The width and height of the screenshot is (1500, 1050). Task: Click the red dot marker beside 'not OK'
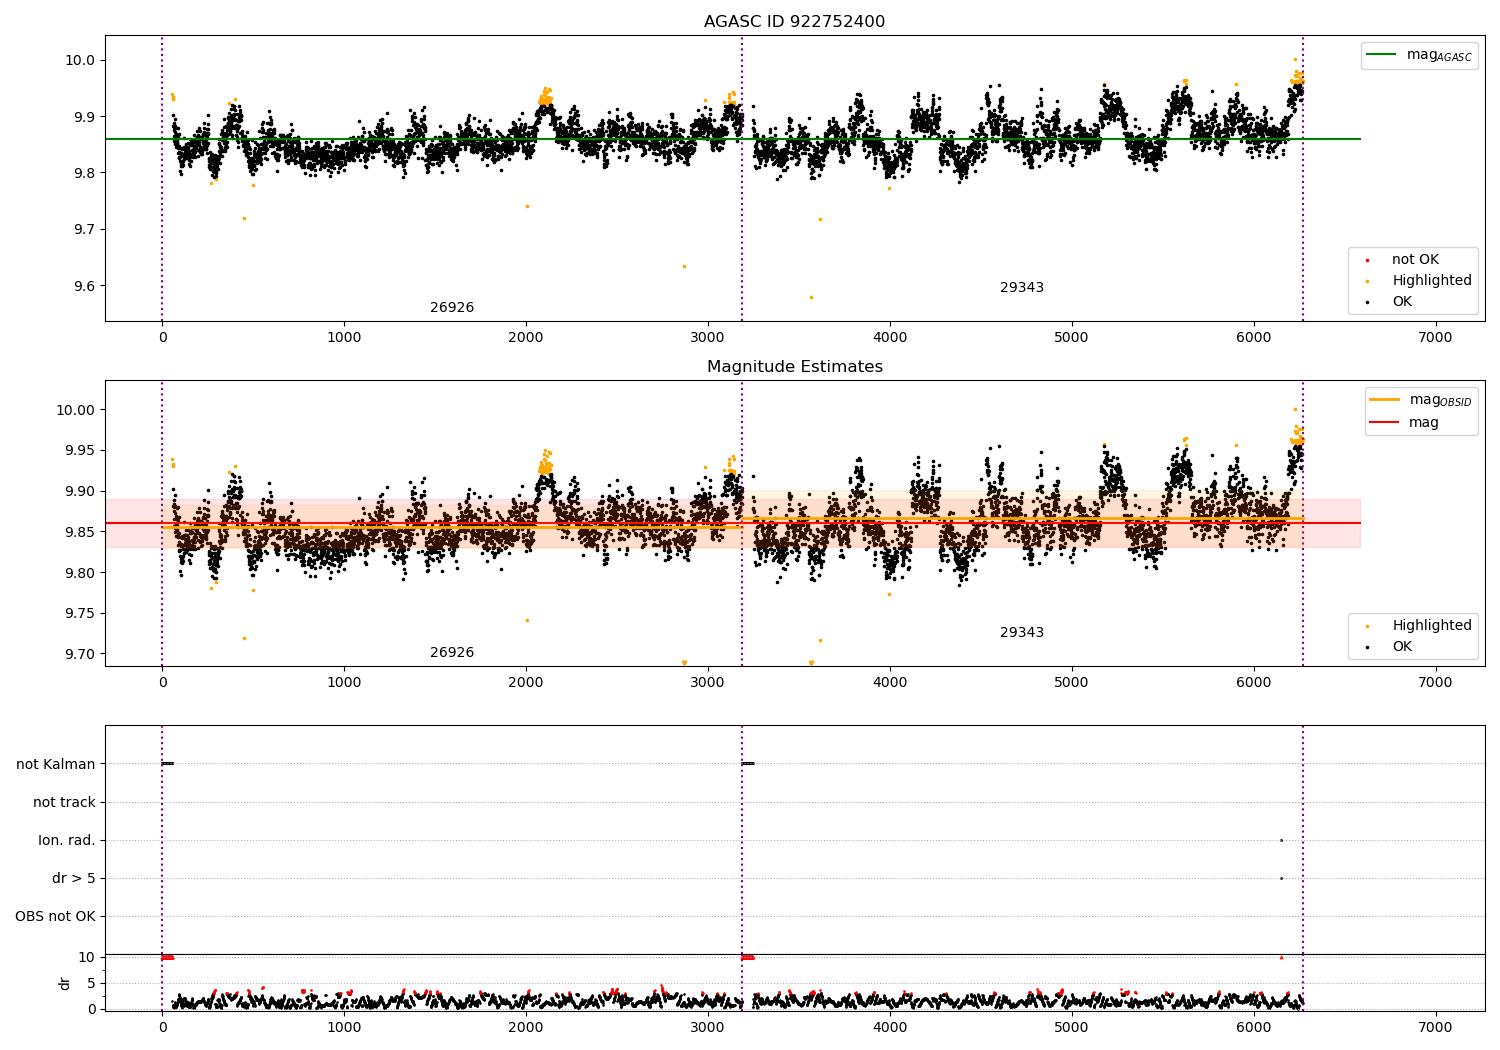[1367, 261]
